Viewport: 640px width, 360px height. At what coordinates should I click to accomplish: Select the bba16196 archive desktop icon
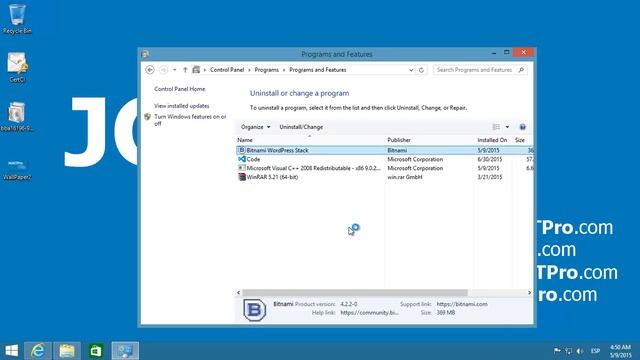point(17,116)
